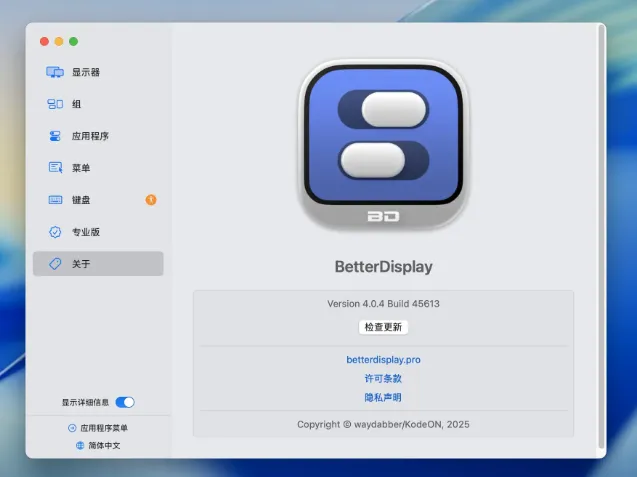Click the 组 groups icon

(x=55, y=104)
